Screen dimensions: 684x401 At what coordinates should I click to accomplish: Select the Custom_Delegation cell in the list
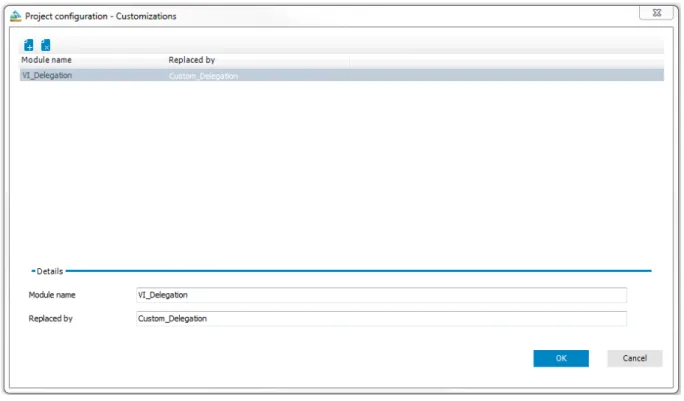tap(203, 76)
